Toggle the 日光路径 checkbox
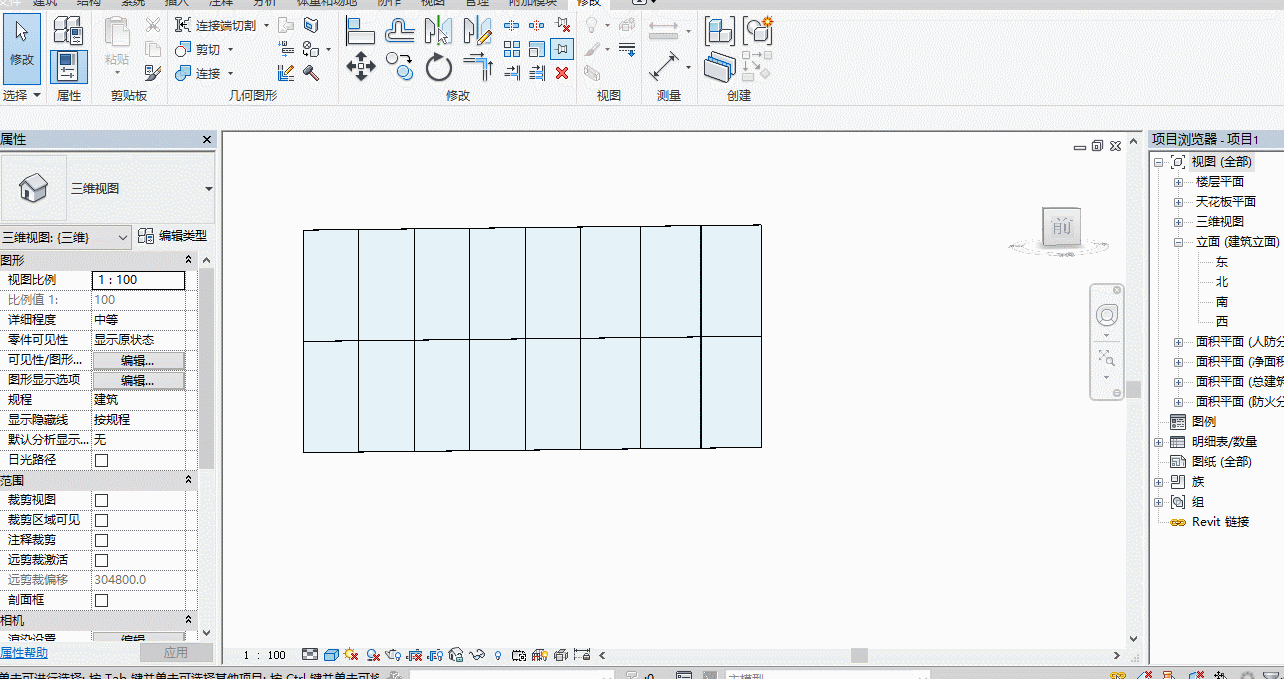 tap(101, 460)
